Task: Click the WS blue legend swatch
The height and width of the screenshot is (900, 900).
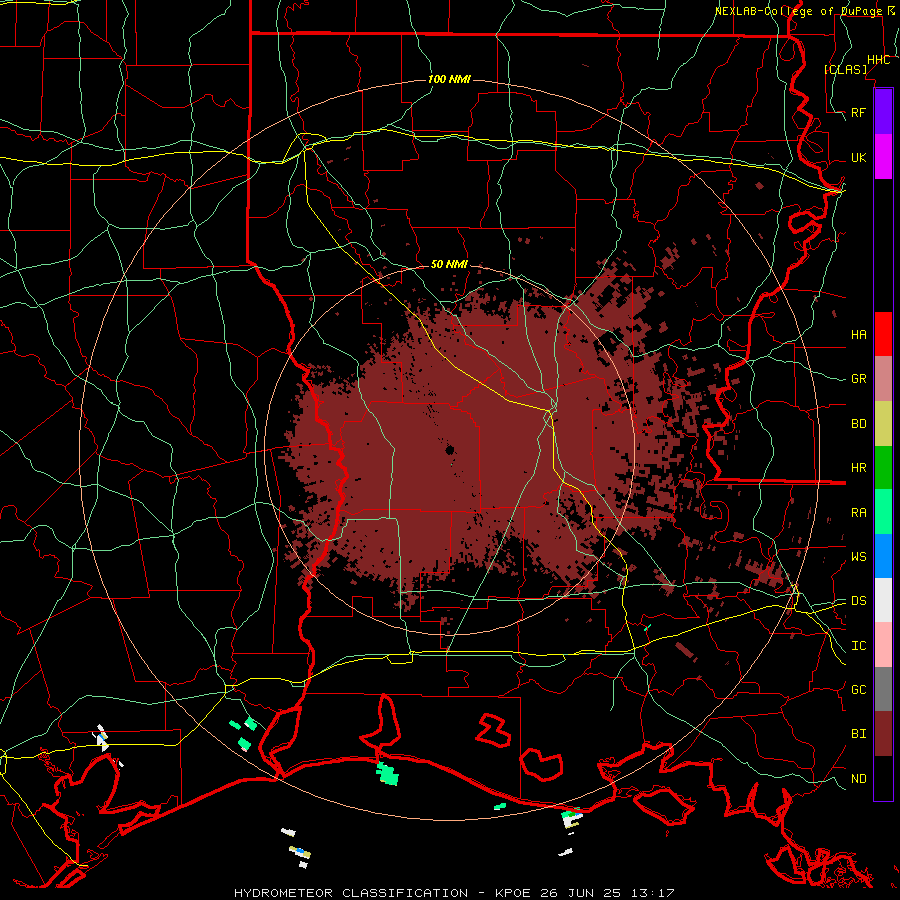Action: [883, 556]
